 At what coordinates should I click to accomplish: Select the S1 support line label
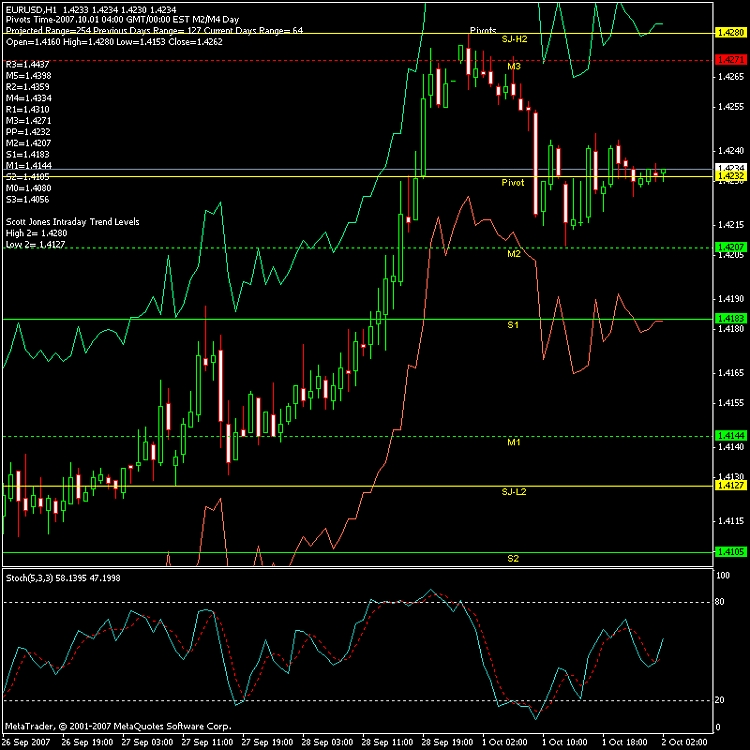point(513,326)
